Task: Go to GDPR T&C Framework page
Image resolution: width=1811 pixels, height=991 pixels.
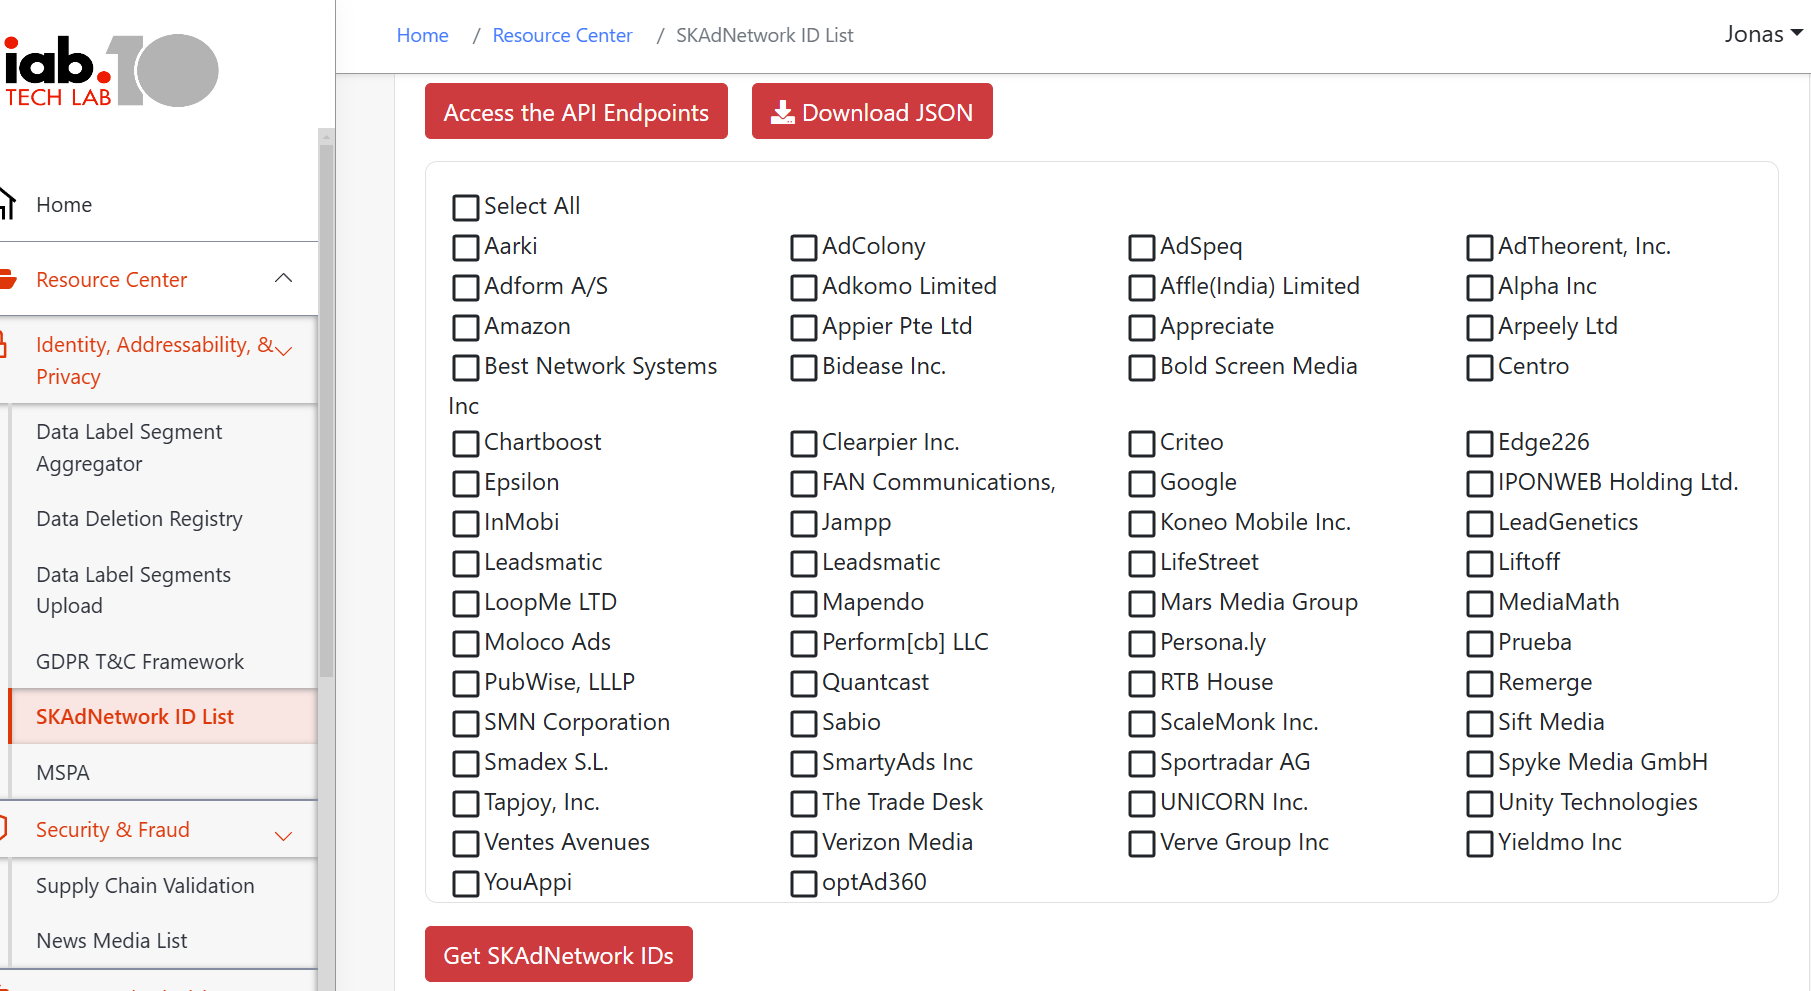Action: [x=140, y=662]
